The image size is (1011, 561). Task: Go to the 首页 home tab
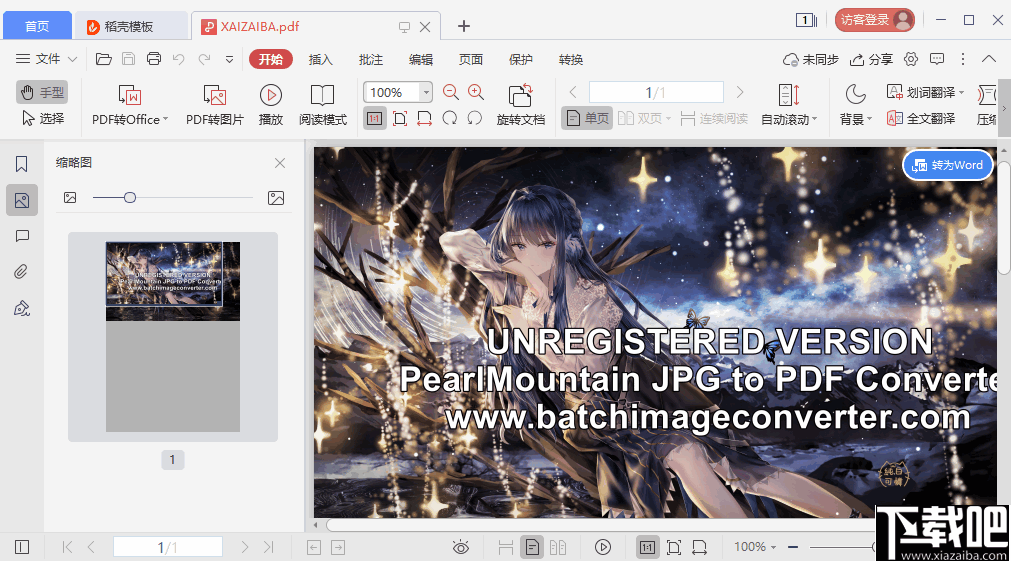(x=37, y=26)
